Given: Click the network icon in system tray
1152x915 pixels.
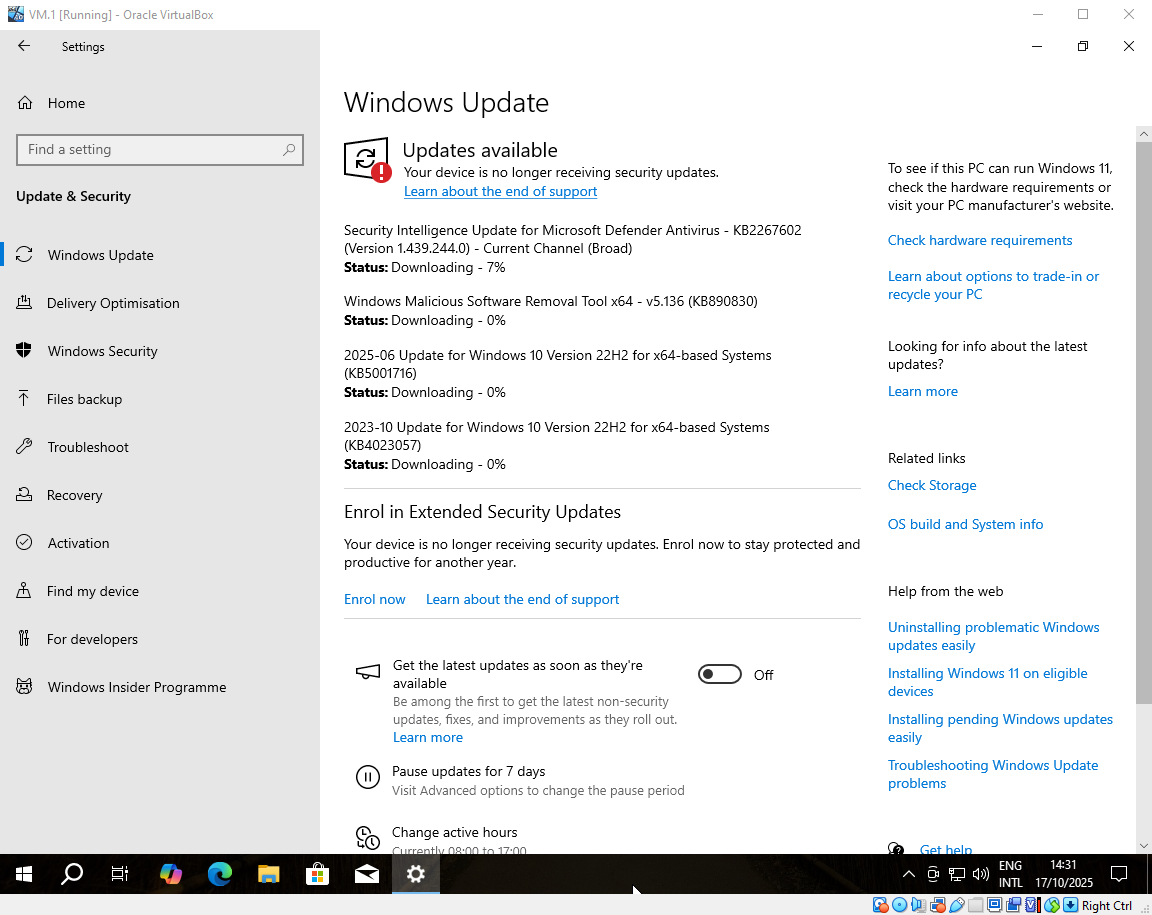Looking at the screenshot, I should point(957,874).
